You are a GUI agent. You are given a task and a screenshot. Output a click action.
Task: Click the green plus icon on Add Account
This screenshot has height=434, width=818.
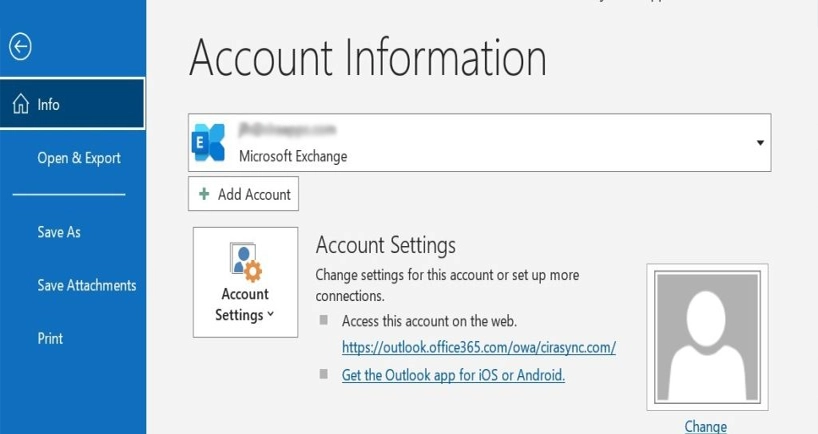[x=204, y=194]
